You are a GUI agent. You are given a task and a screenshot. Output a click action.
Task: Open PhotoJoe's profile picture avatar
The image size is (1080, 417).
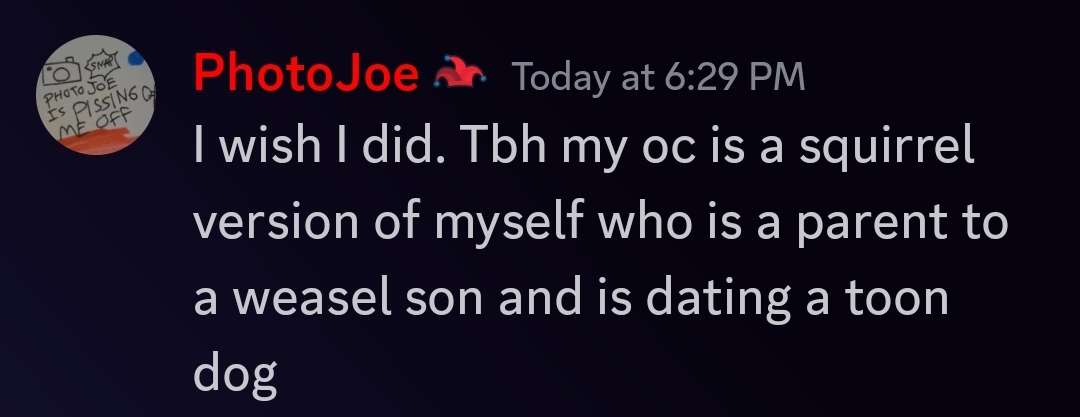click(x=95, y=101)
